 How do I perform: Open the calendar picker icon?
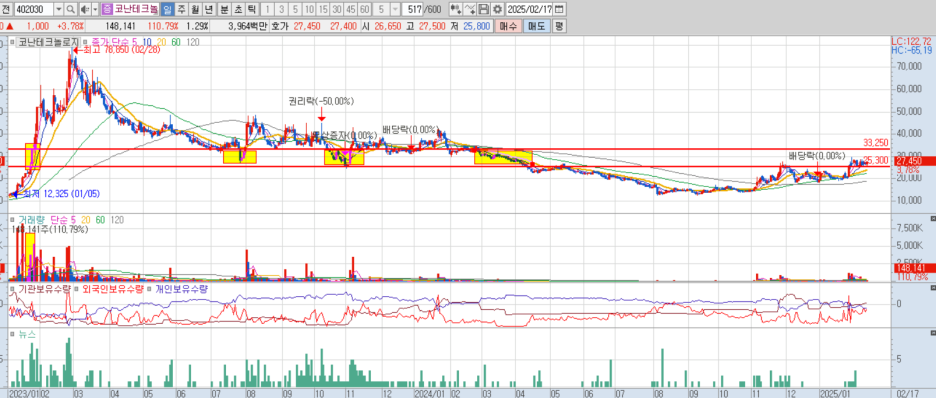click(x=559, y=9)
